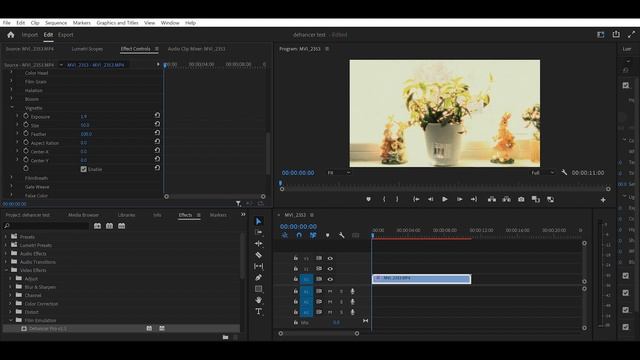Hide the track with the MVI clip
640x360 pixels.
pos(330,279)
